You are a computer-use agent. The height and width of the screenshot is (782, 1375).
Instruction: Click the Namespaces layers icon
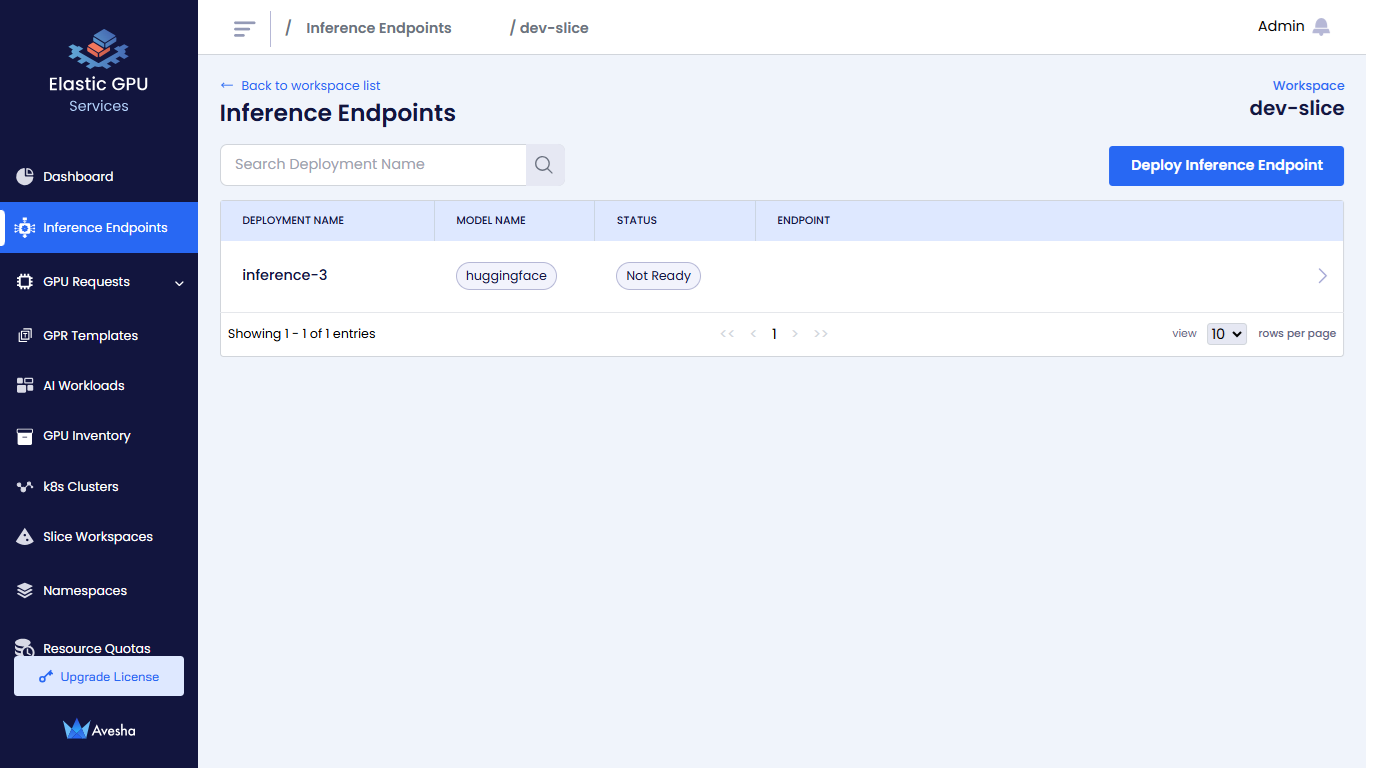[x=25, y=591]
